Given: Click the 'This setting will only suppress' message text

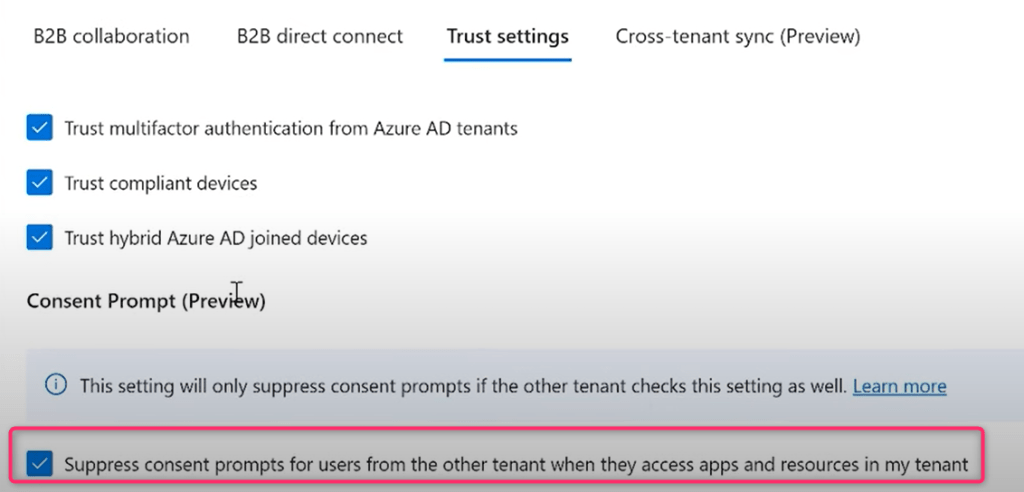Looking at the screenshot, I should [x=200, y=386].
